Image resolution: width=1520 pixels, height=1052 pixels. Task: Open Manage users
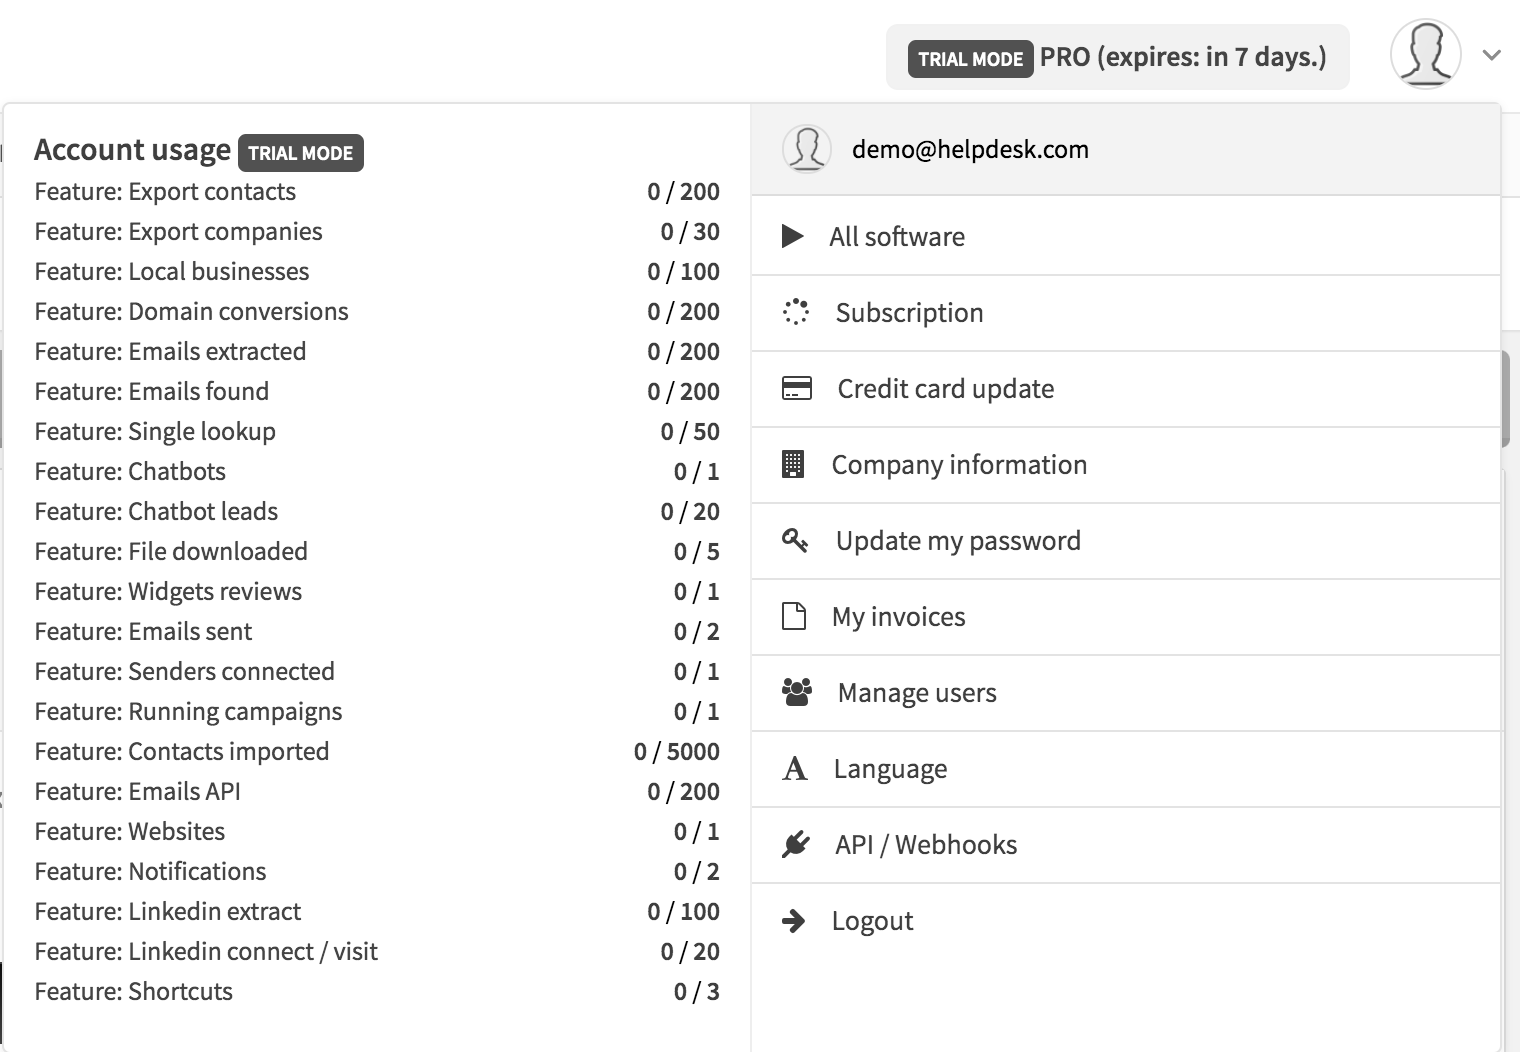point(914,692)
